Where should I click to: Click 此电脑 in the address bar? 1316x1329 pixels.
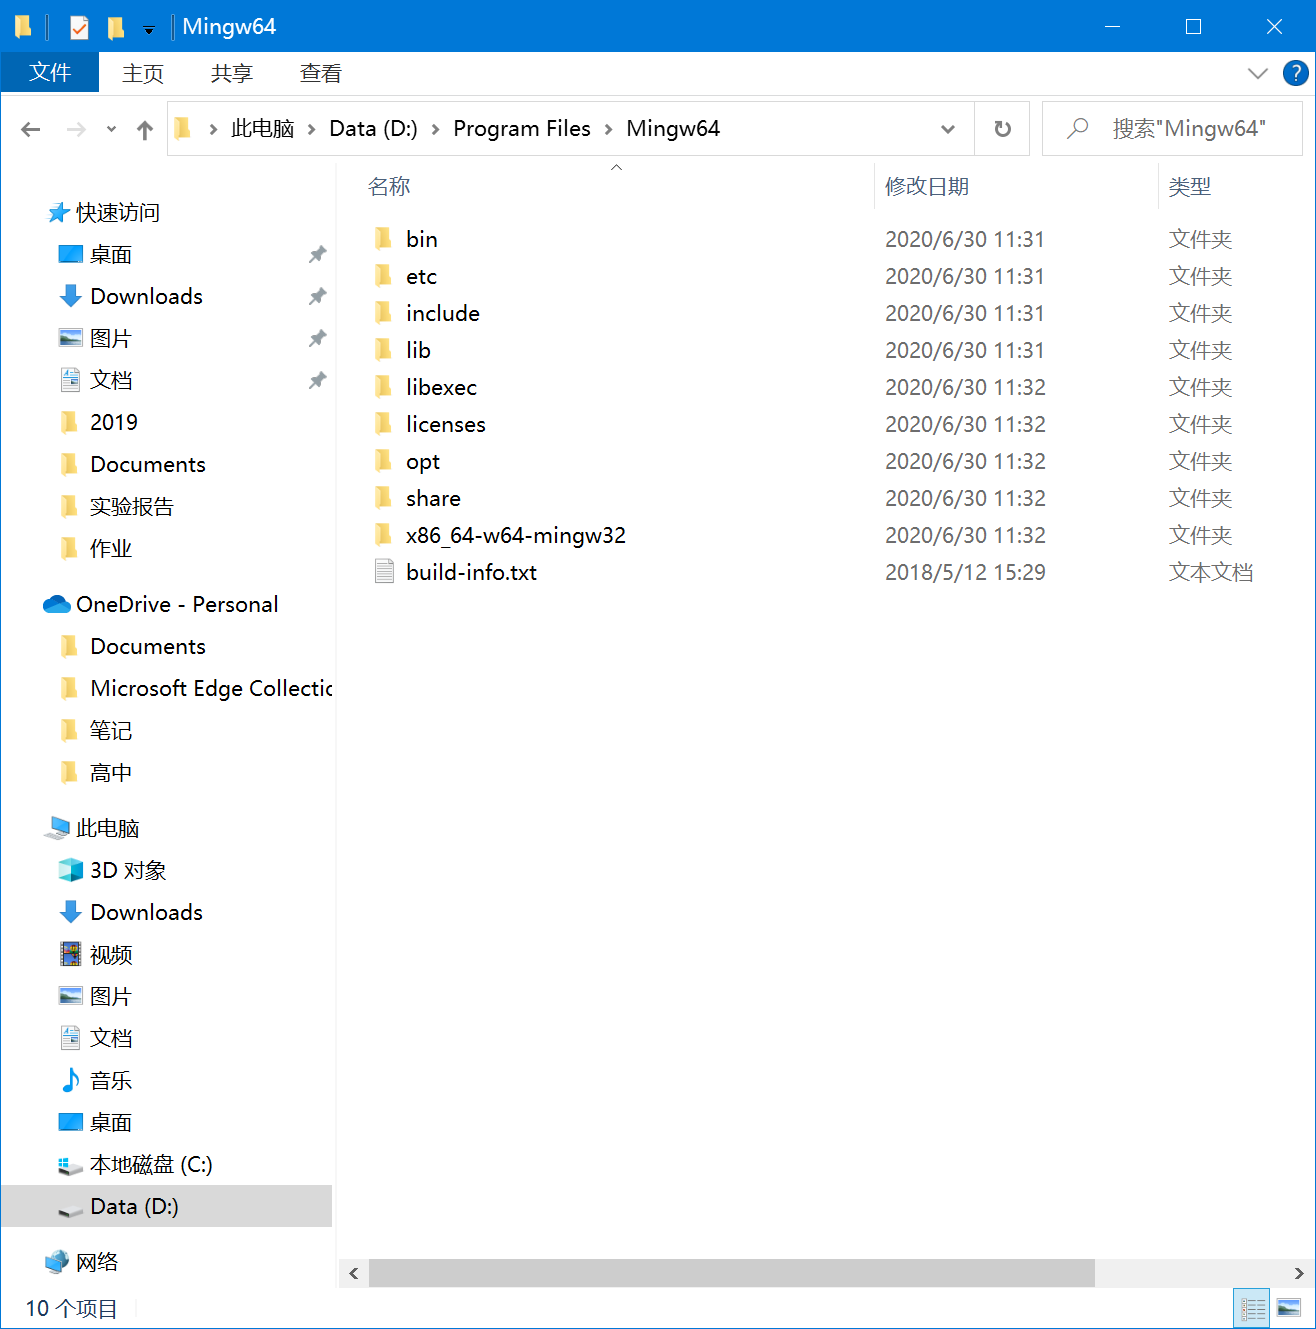point(263,129)
